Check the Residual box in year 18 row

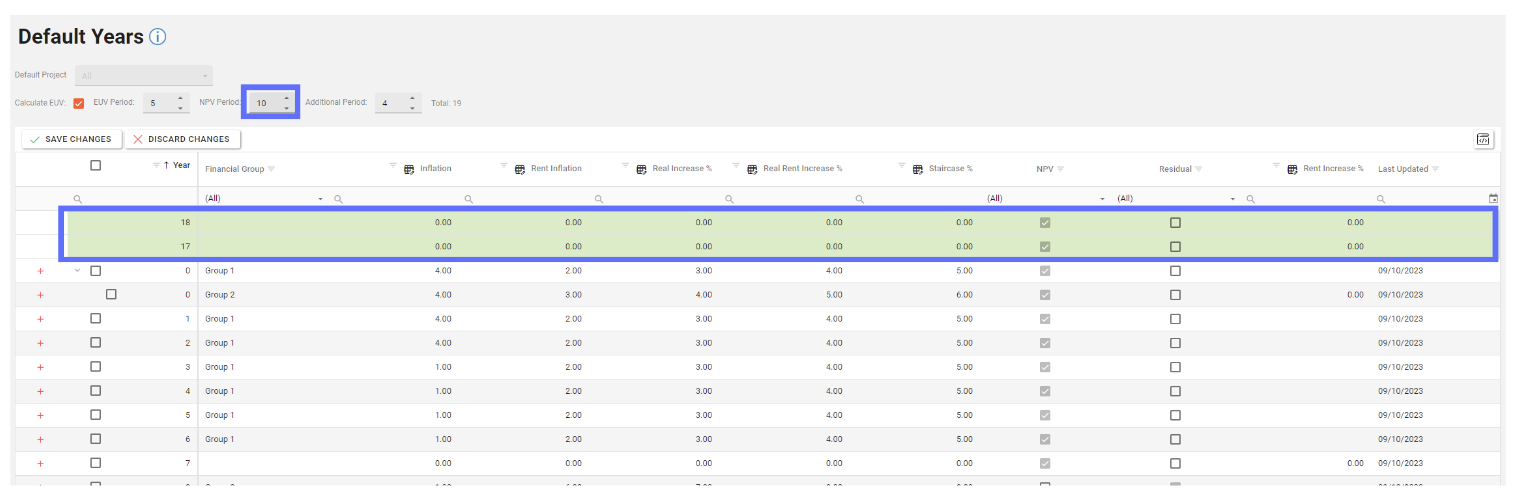coord(1175,223)
